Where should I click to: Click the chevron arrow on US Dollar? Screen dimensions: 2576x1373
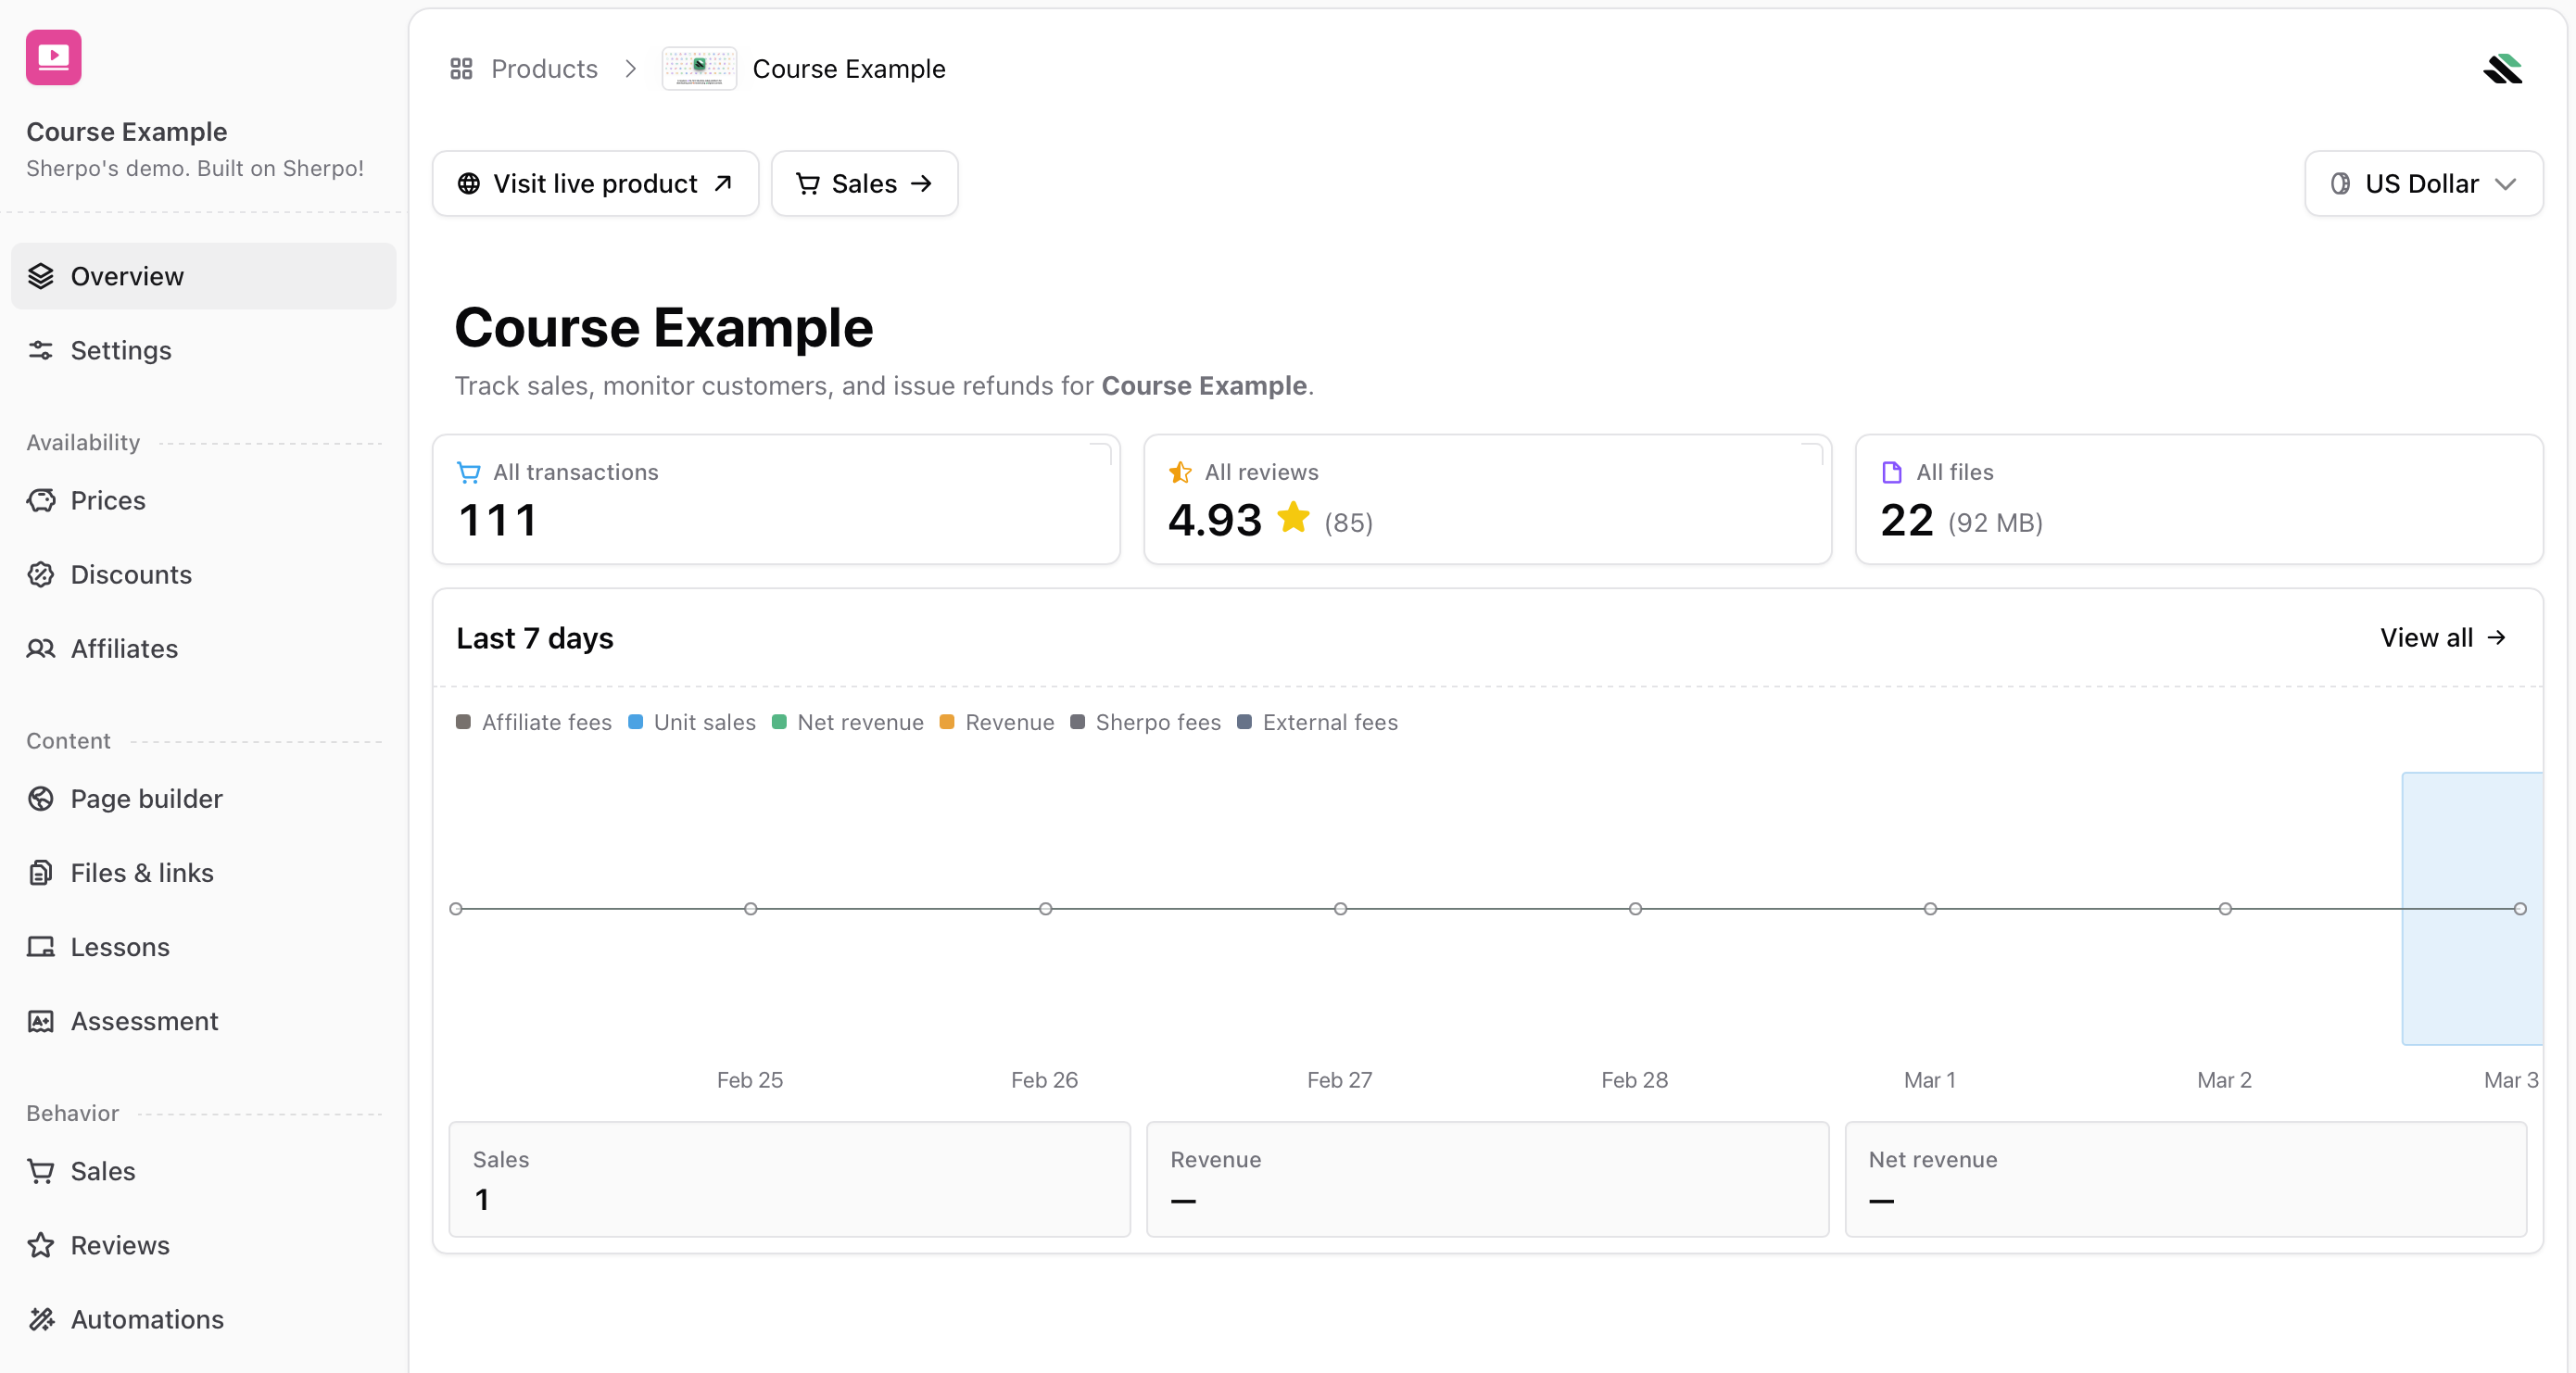click(2505, 184)
